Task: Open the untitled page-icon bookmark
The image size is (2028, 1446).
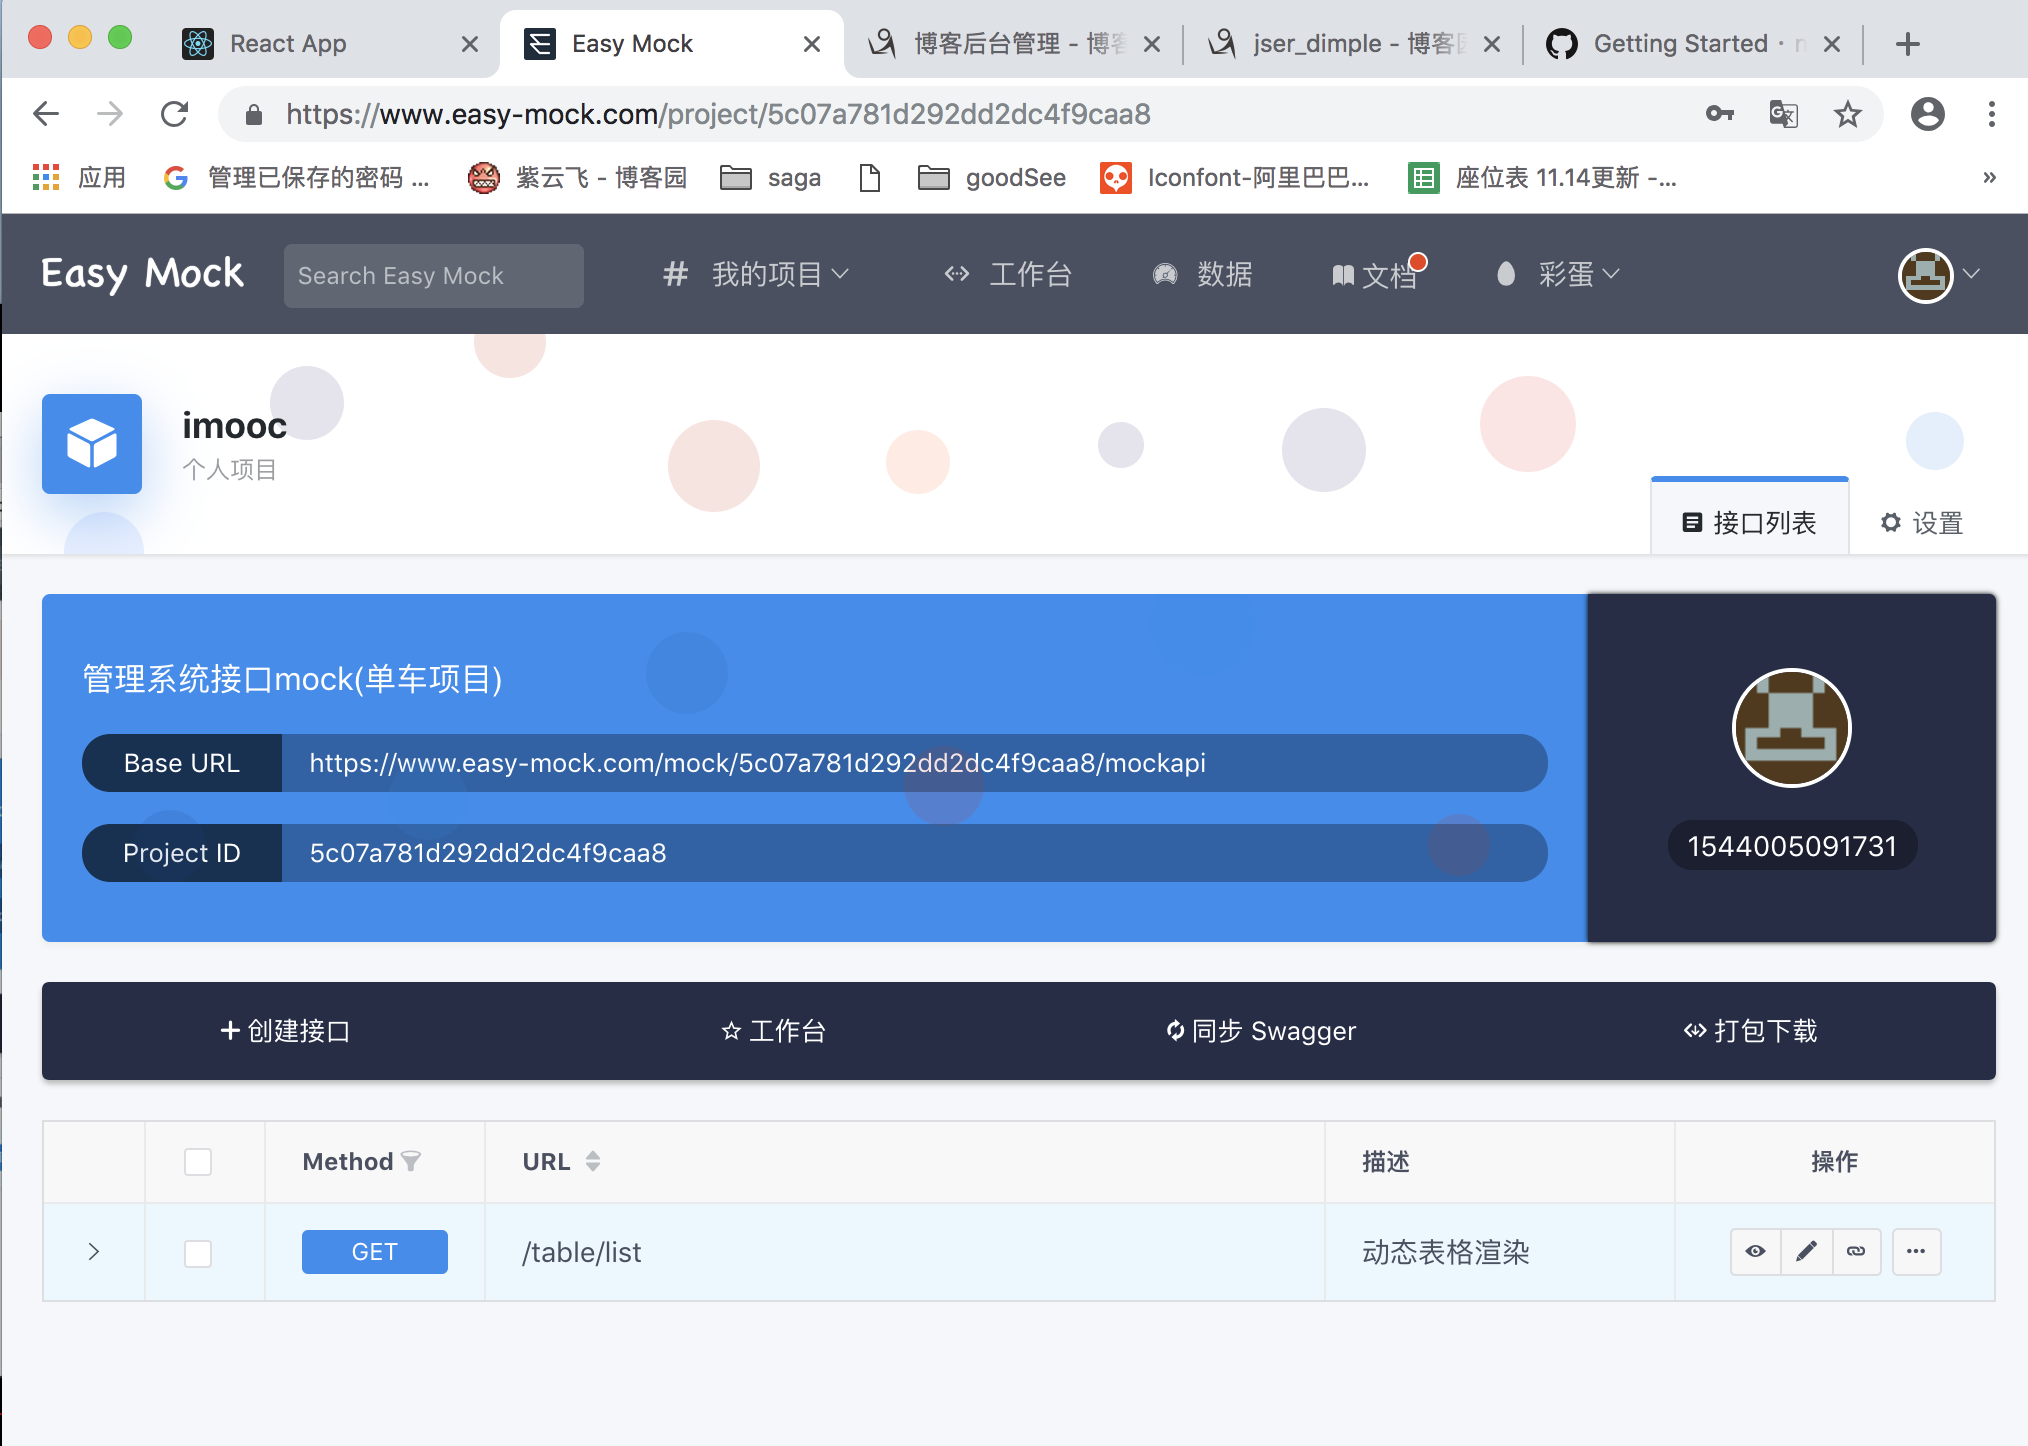Action: tap(870, 178)
